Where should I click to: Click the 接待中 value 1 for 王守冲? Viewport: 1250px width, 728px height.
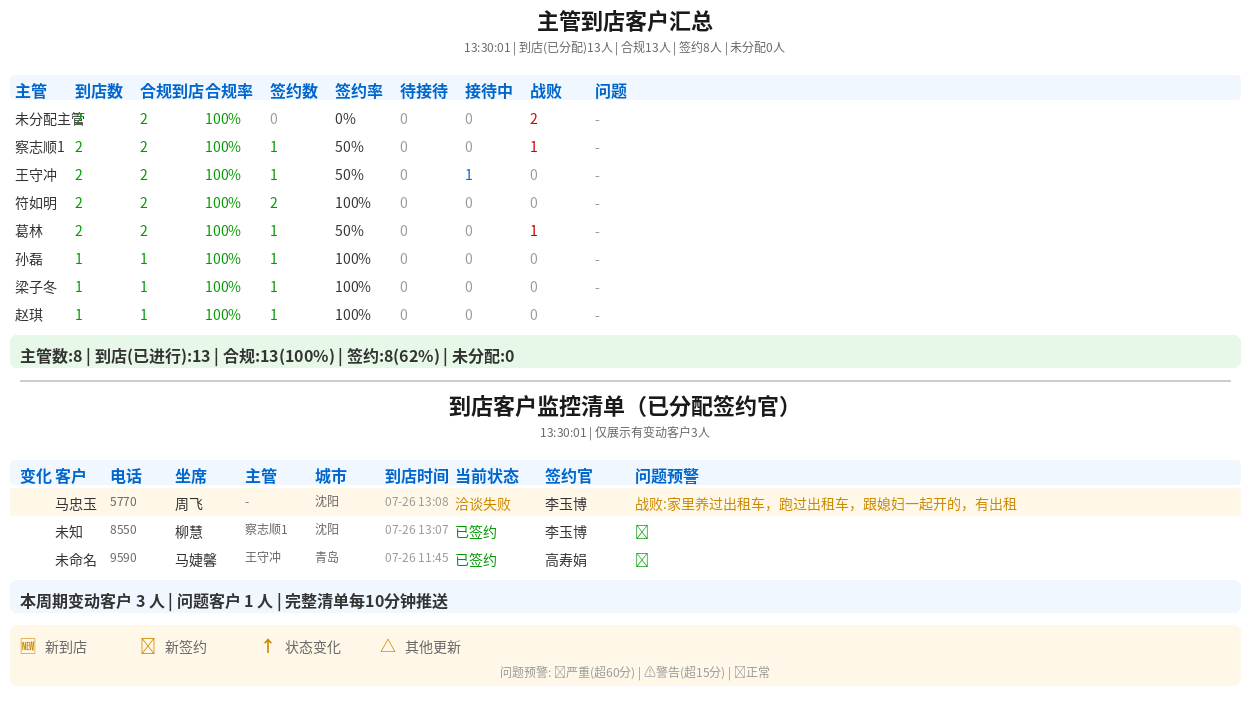pos(469,175)
